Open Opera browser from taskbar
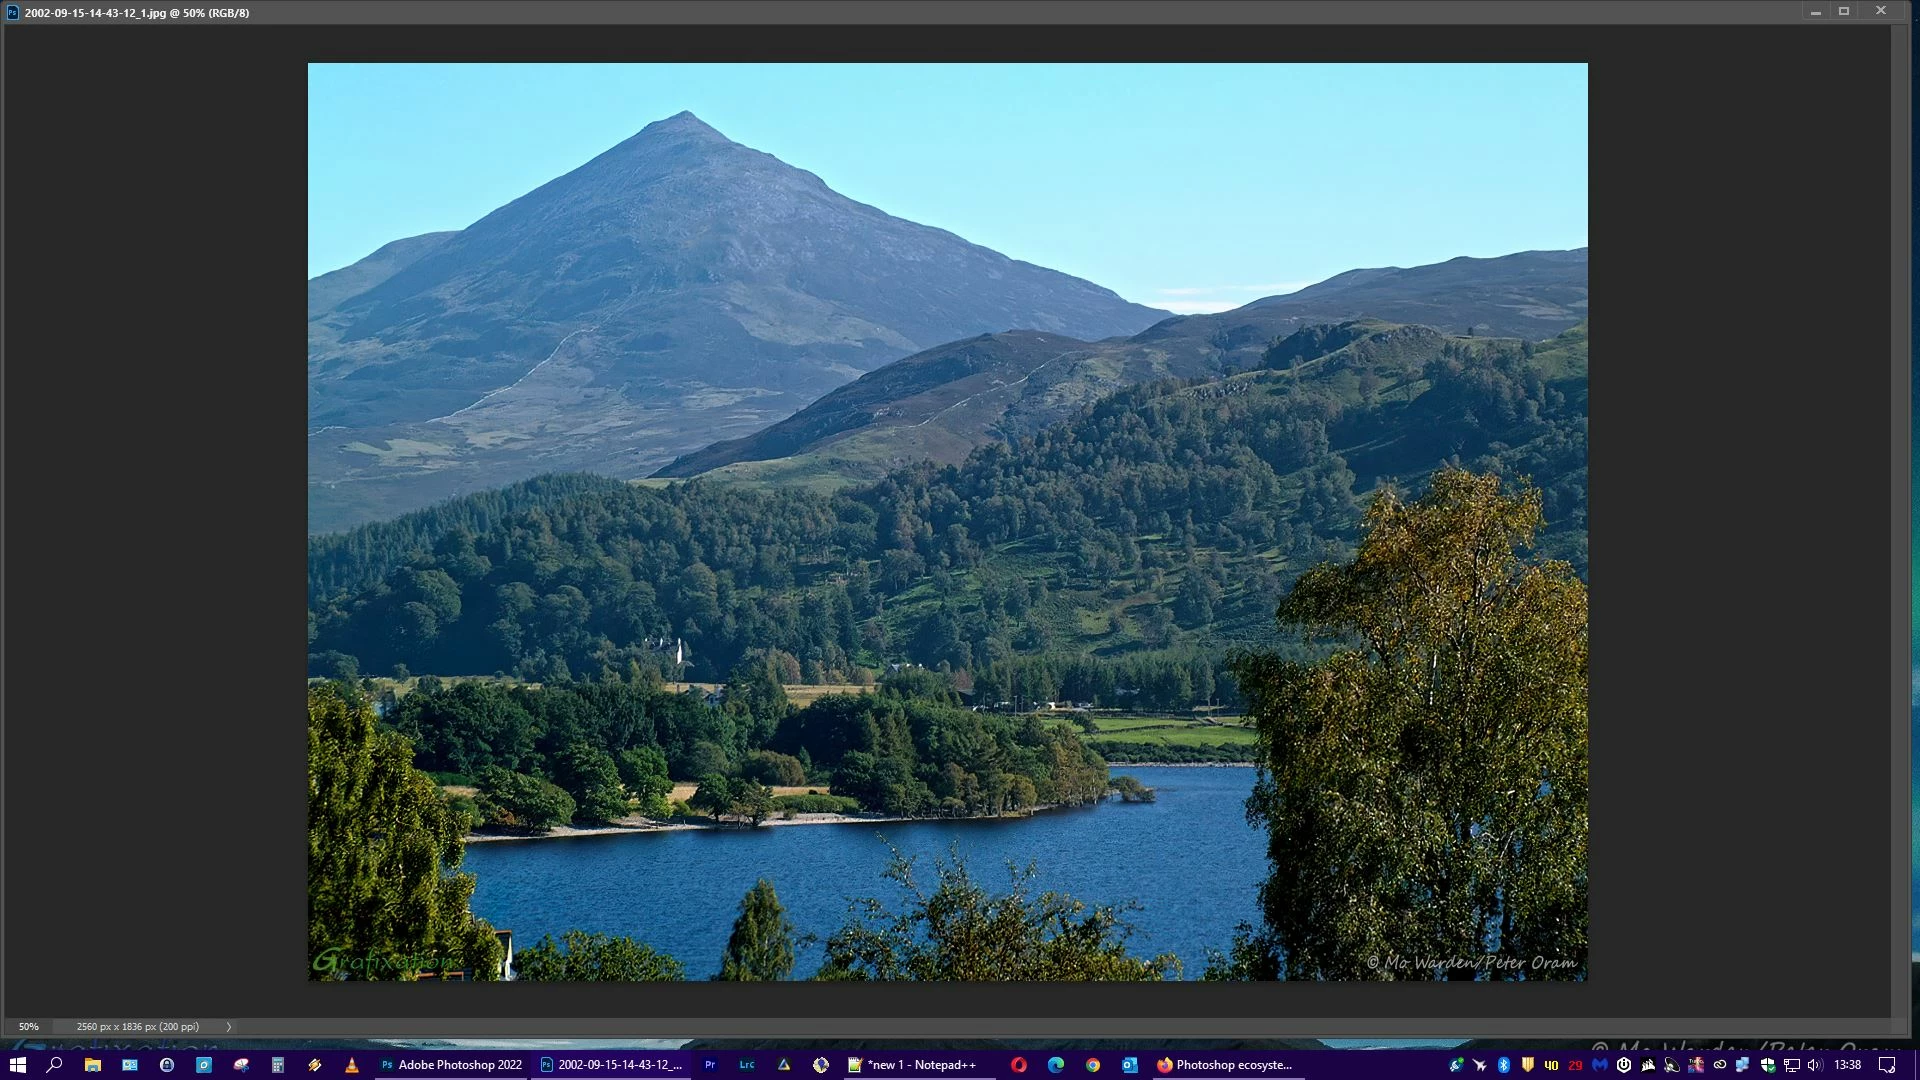The image size is (1920, 1080). [x=1019, y=1065]
